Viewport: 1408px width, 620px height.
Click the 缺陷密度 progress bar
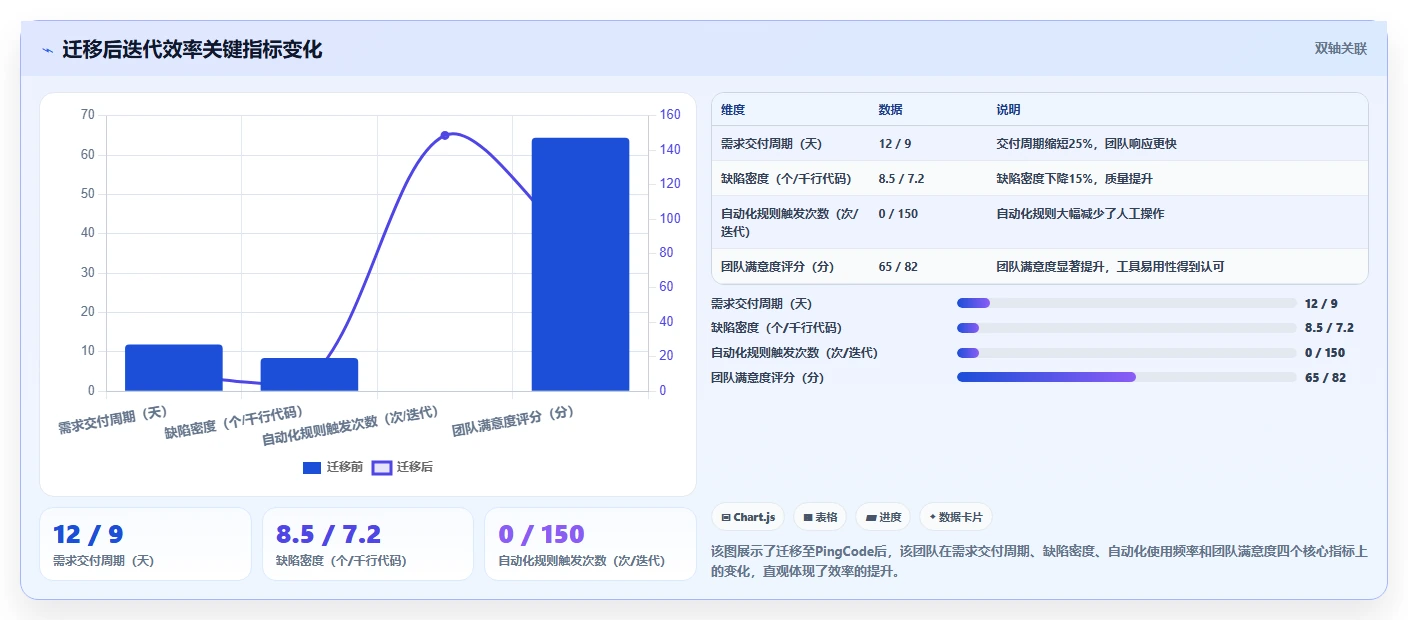(x=1126, y=328)
